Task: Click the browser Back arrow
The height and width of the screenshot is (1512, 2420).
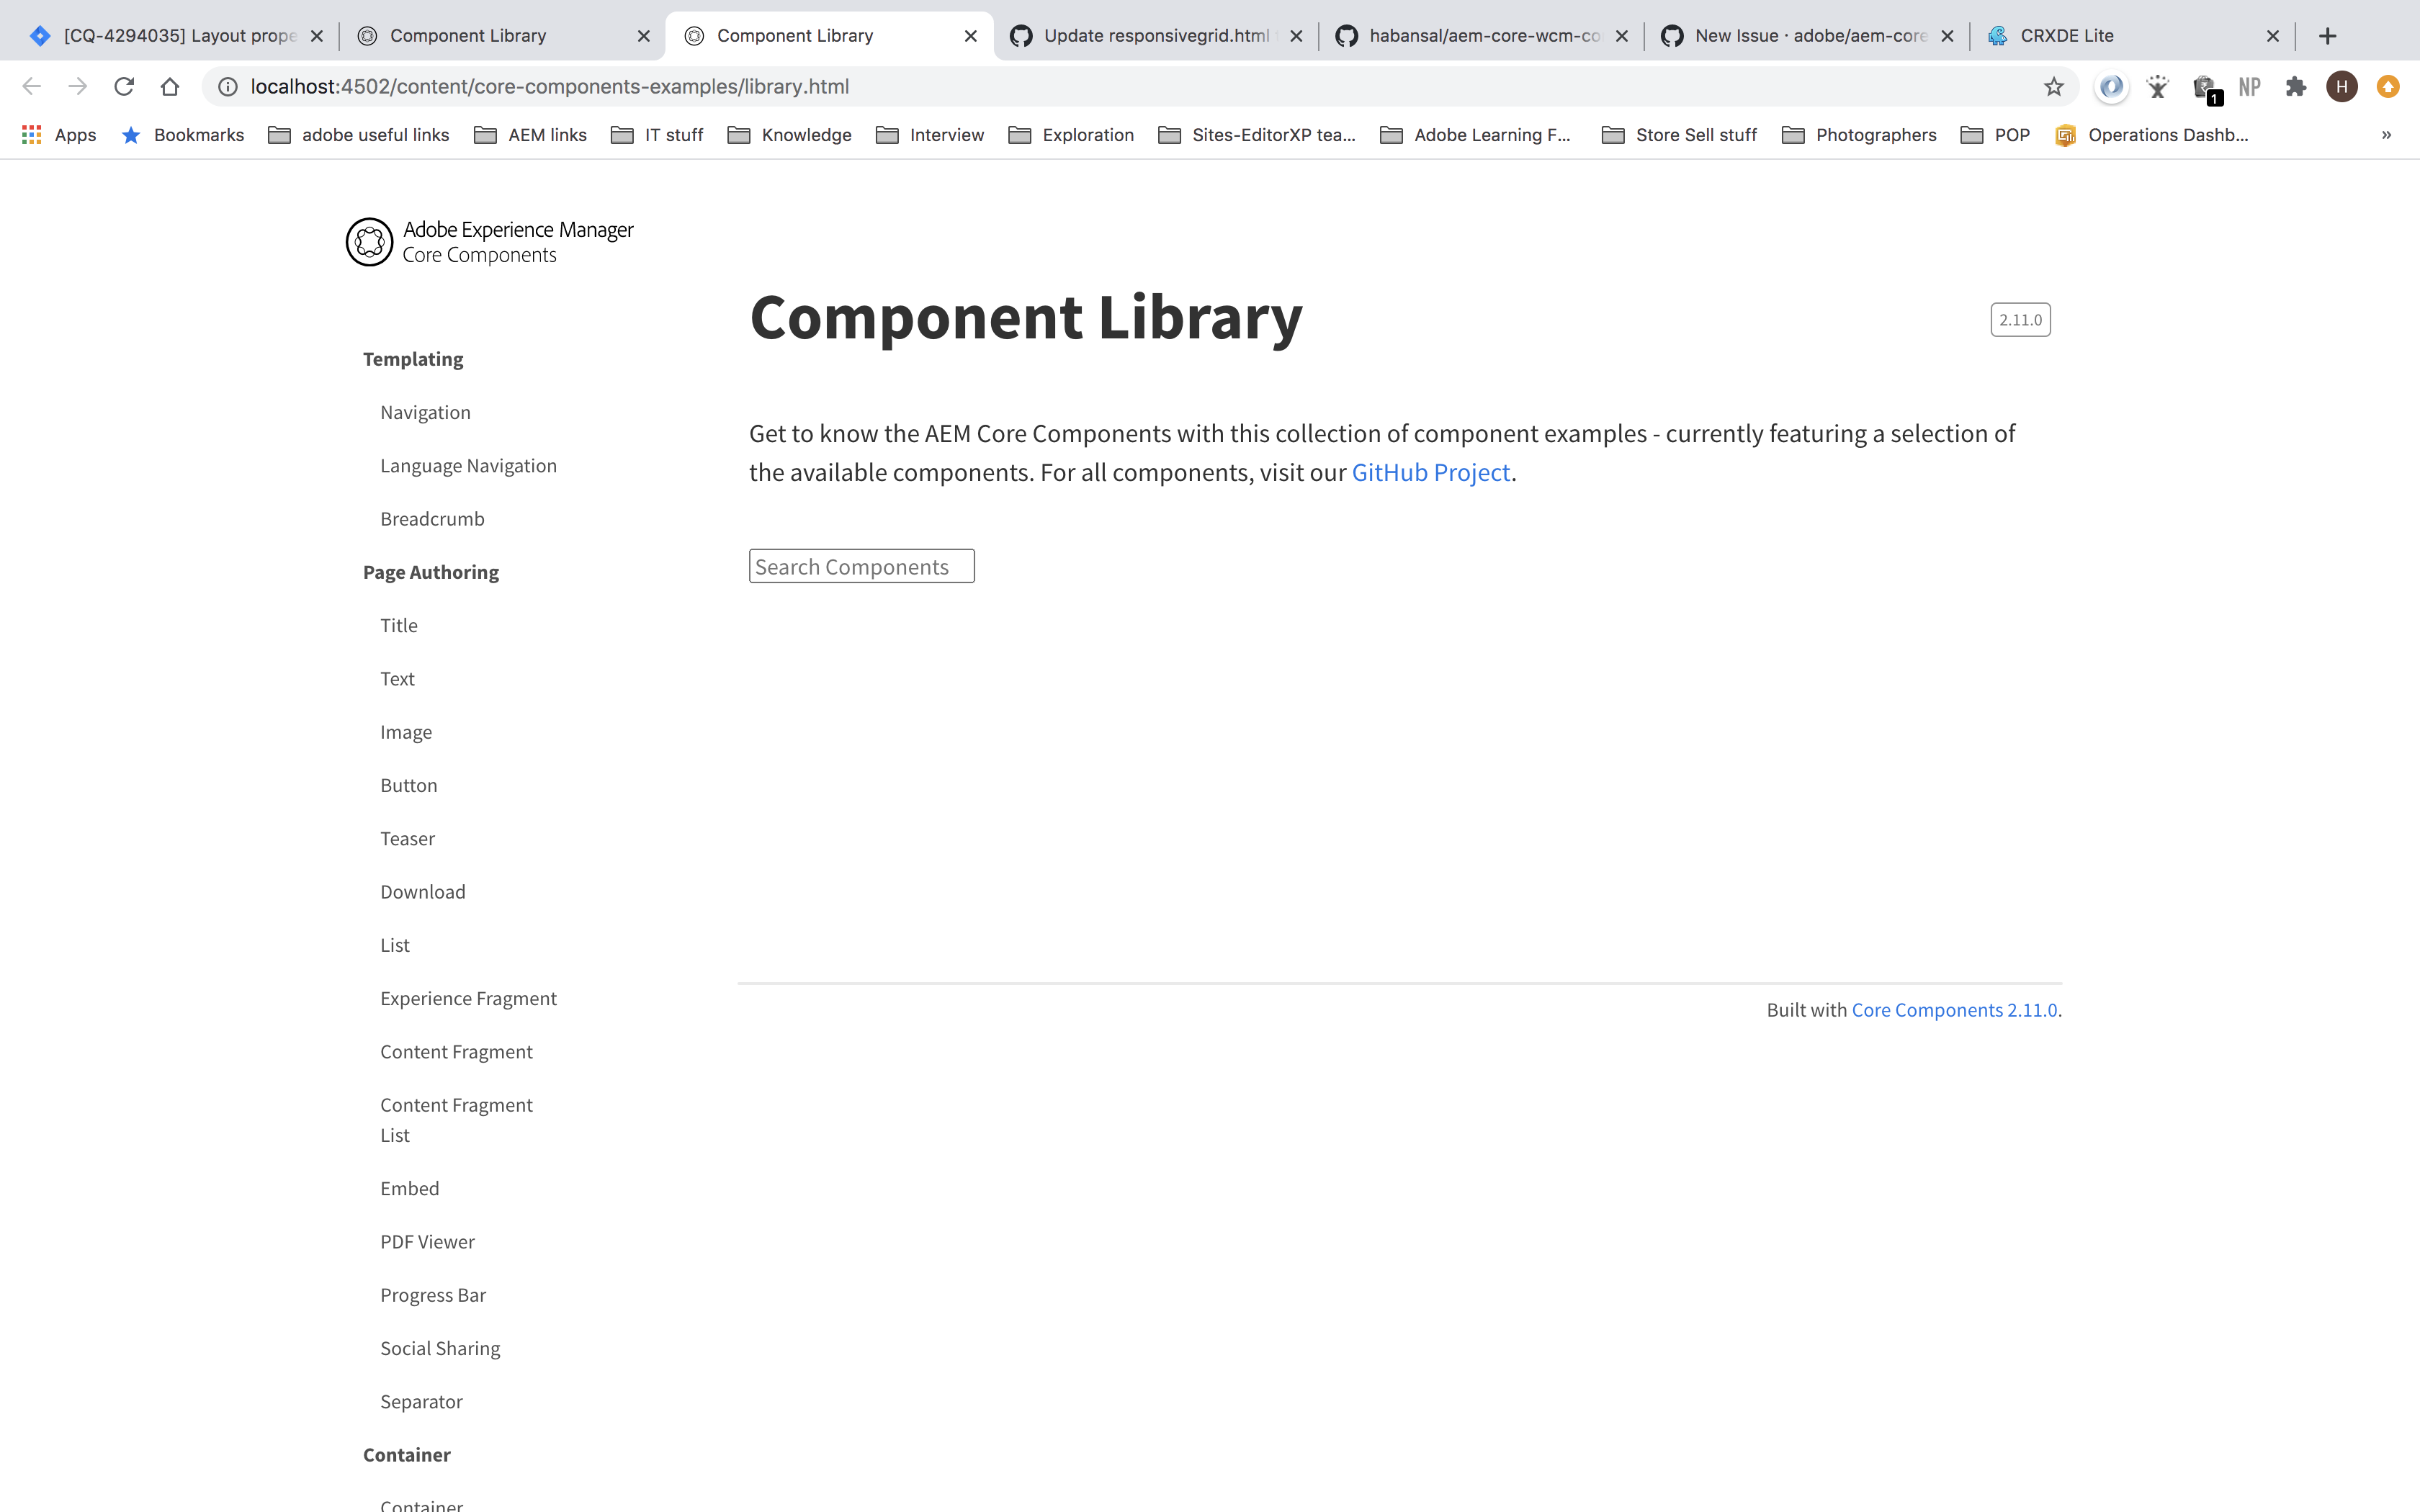Action: (x=32, y=87)
